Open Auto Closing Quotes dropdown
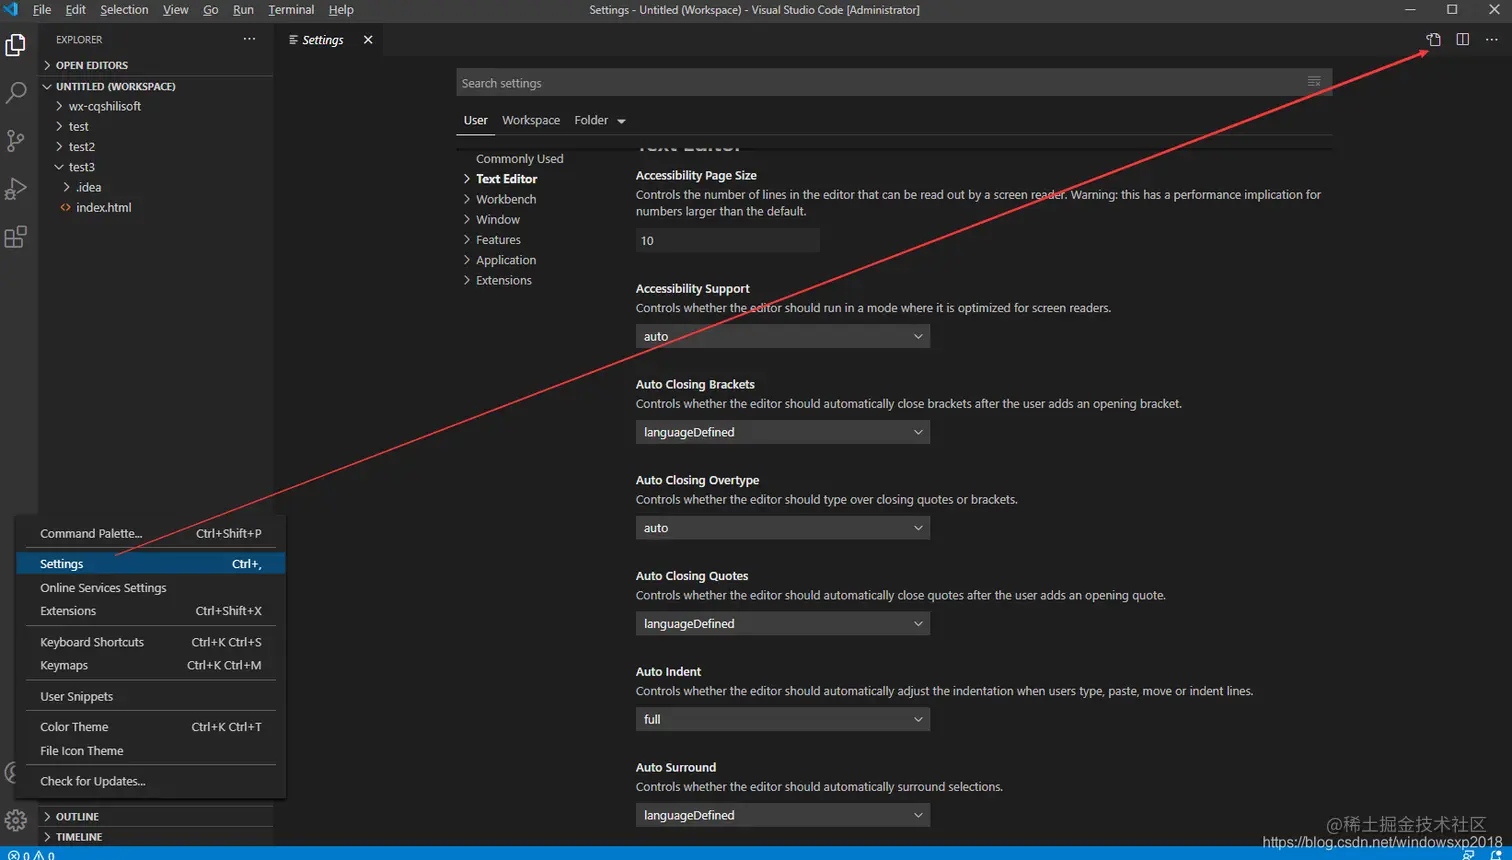The width and height of the screenshot is (1512, 860). pyautogui.click(x=782, y=624)
